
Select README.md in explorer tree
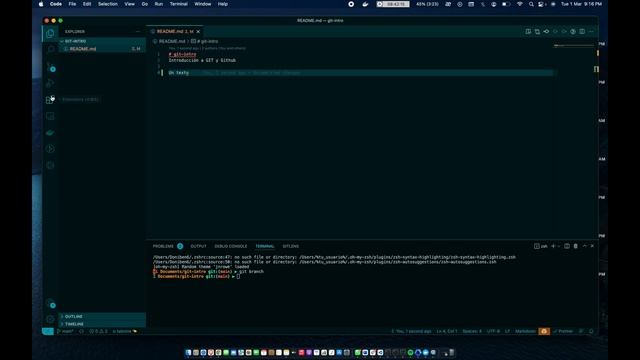point(102,49)
